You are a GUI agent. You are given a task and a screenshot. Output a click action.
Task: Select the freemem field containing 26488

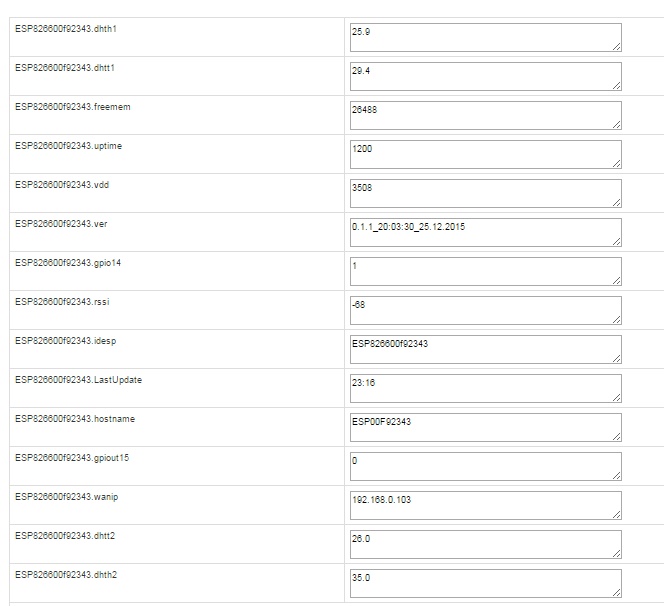click(485, 115)
